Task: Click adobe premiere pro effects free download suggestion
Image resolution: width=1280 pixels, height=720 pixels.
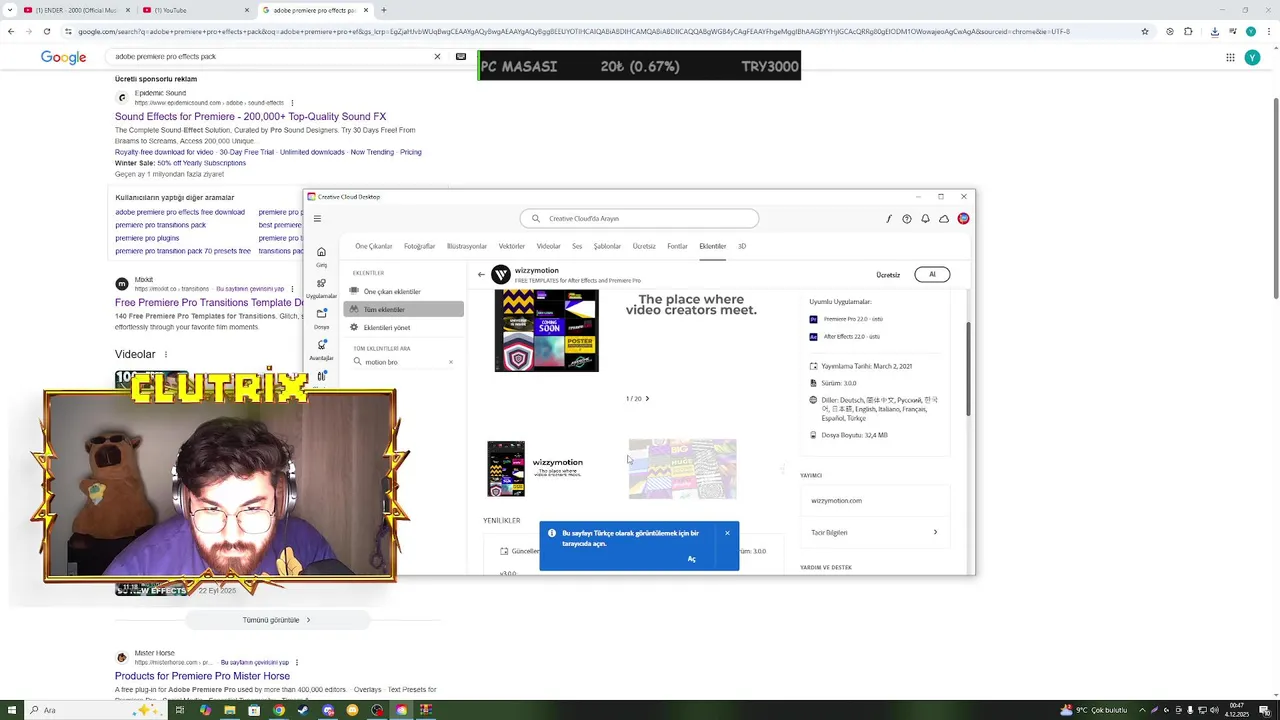Action: click(180, 212)
